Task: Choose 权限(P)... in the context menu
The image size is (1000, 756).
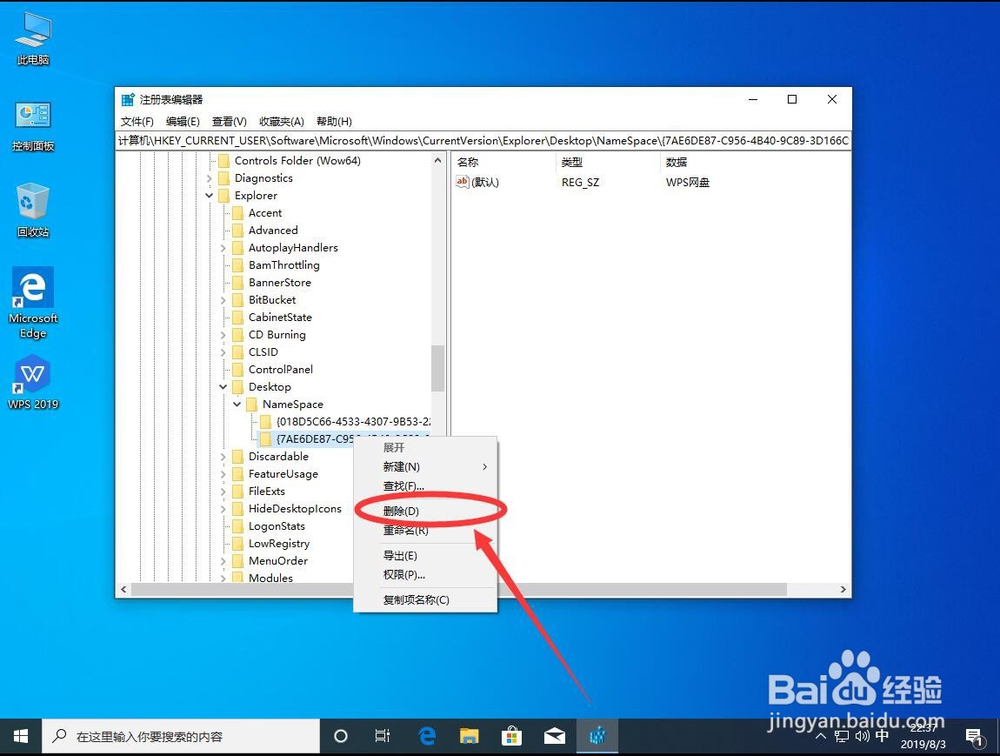Action: 425,575
